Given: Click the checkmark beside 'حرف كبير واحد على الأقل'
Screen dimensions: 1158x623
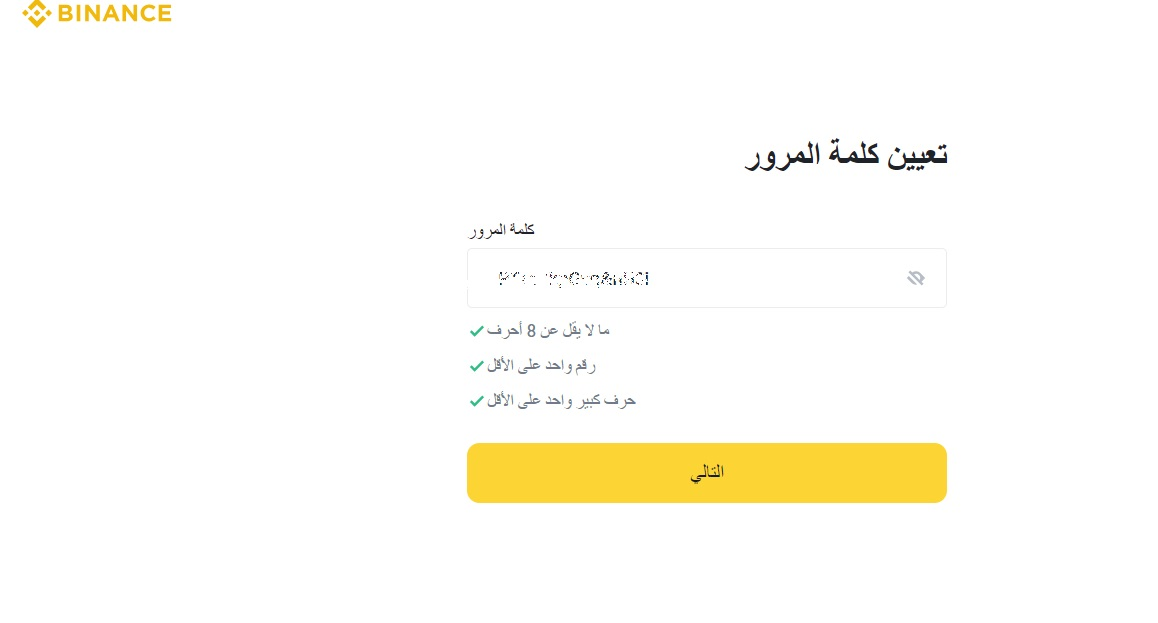Looking at the screenshot, I should coord(477,401).
